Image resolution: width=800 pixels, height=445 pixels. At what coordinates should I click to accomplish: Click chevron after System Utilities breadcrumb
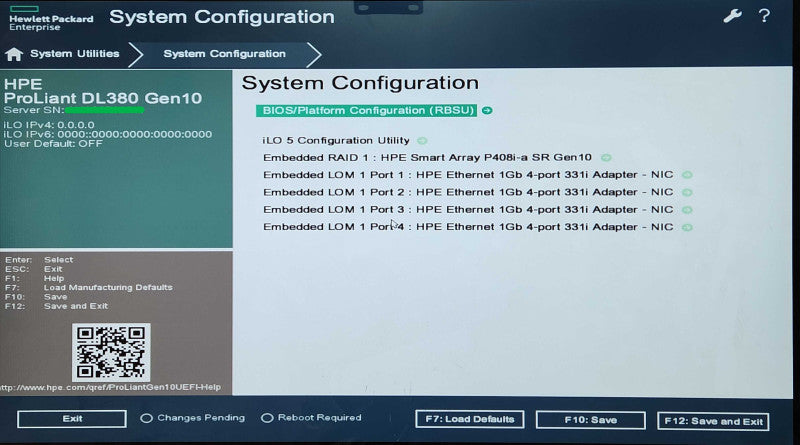[135, 55]
